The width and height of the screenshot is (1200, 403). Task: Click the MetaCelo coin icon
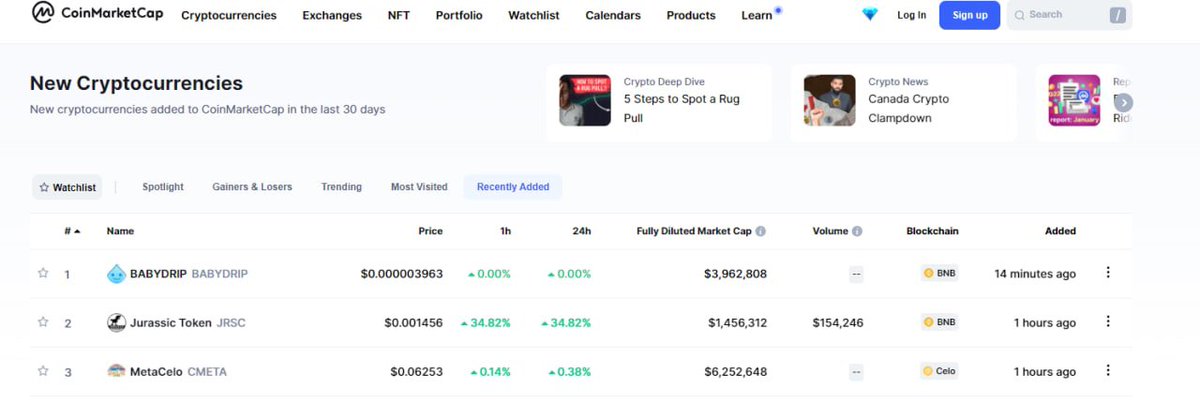(x=116, y=371)
